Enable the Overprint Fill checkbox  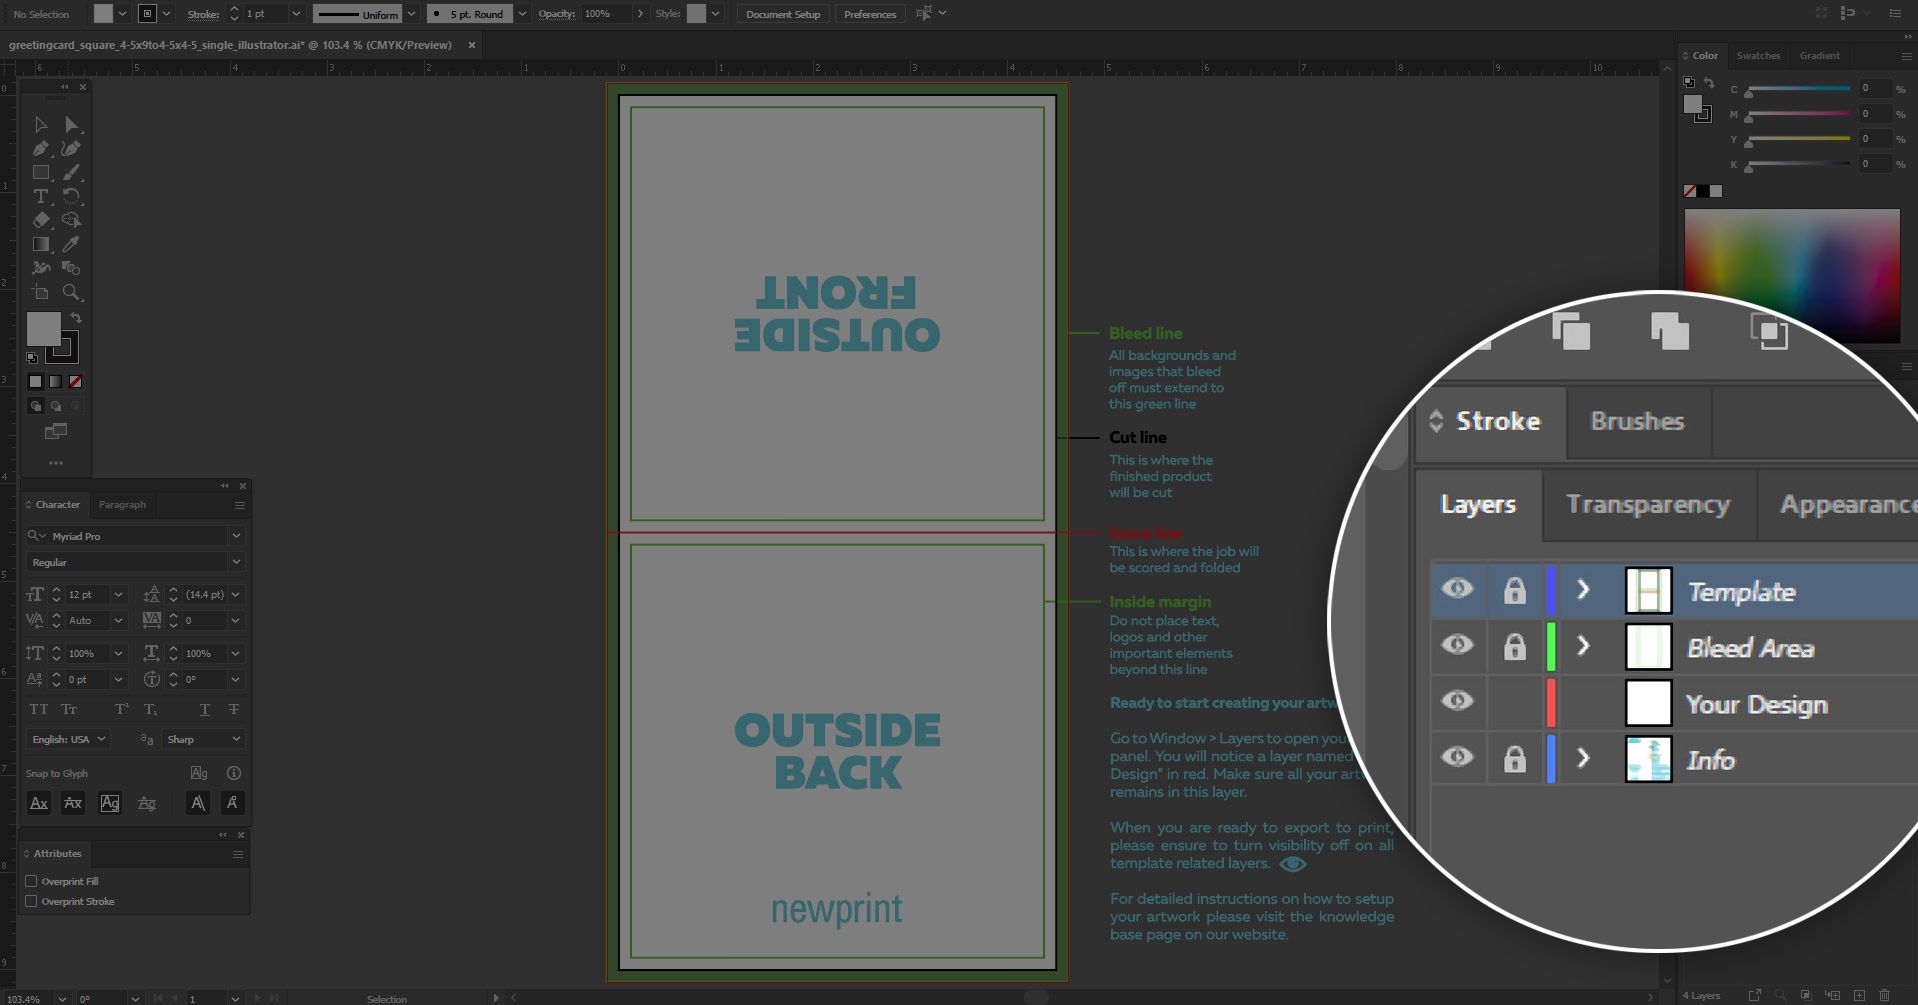click(x=32, y=881)
